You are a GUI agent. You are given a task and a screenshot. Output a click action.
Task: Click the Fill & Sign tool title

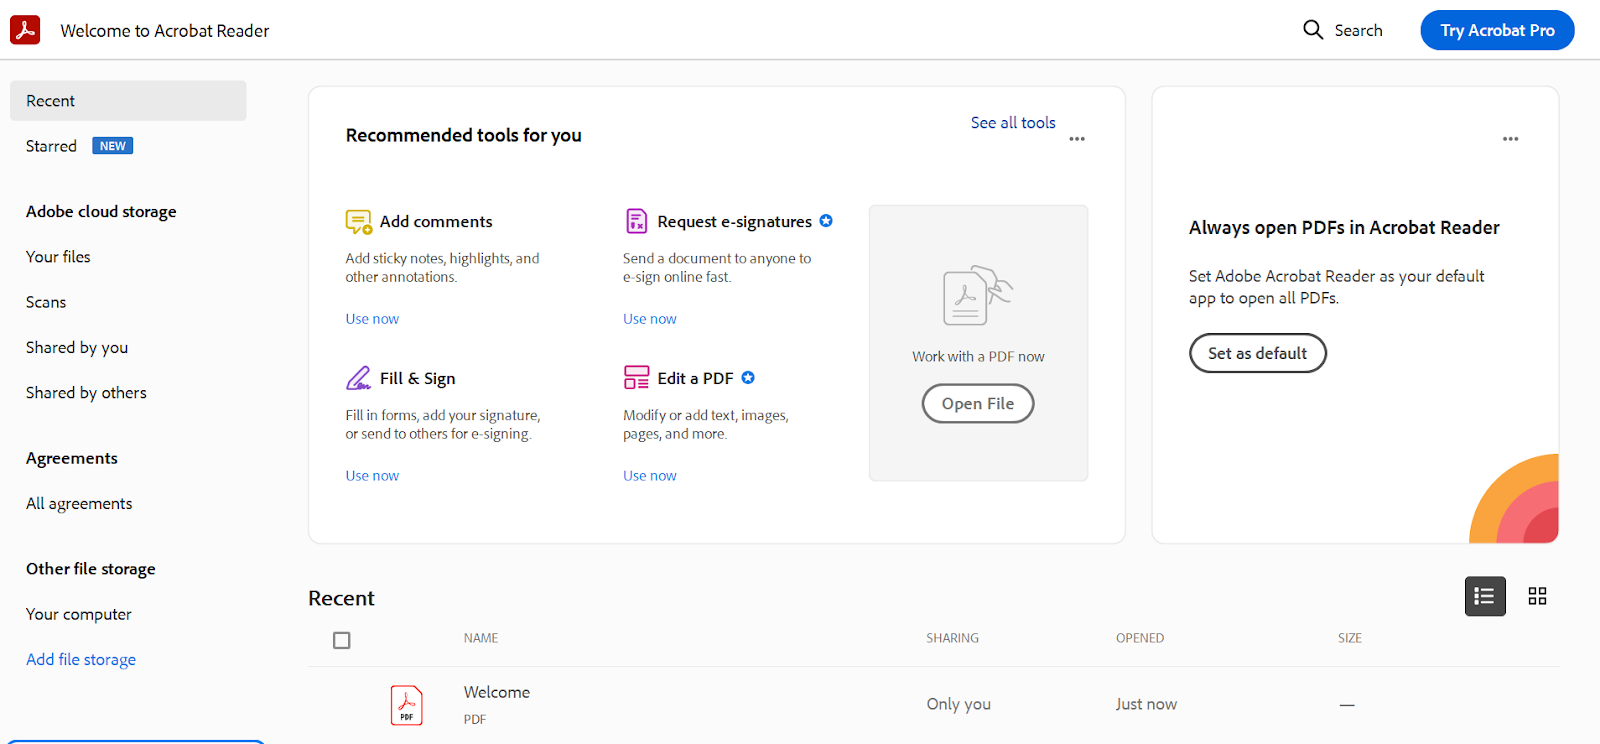pyautogui.click(x=418, y=378)
